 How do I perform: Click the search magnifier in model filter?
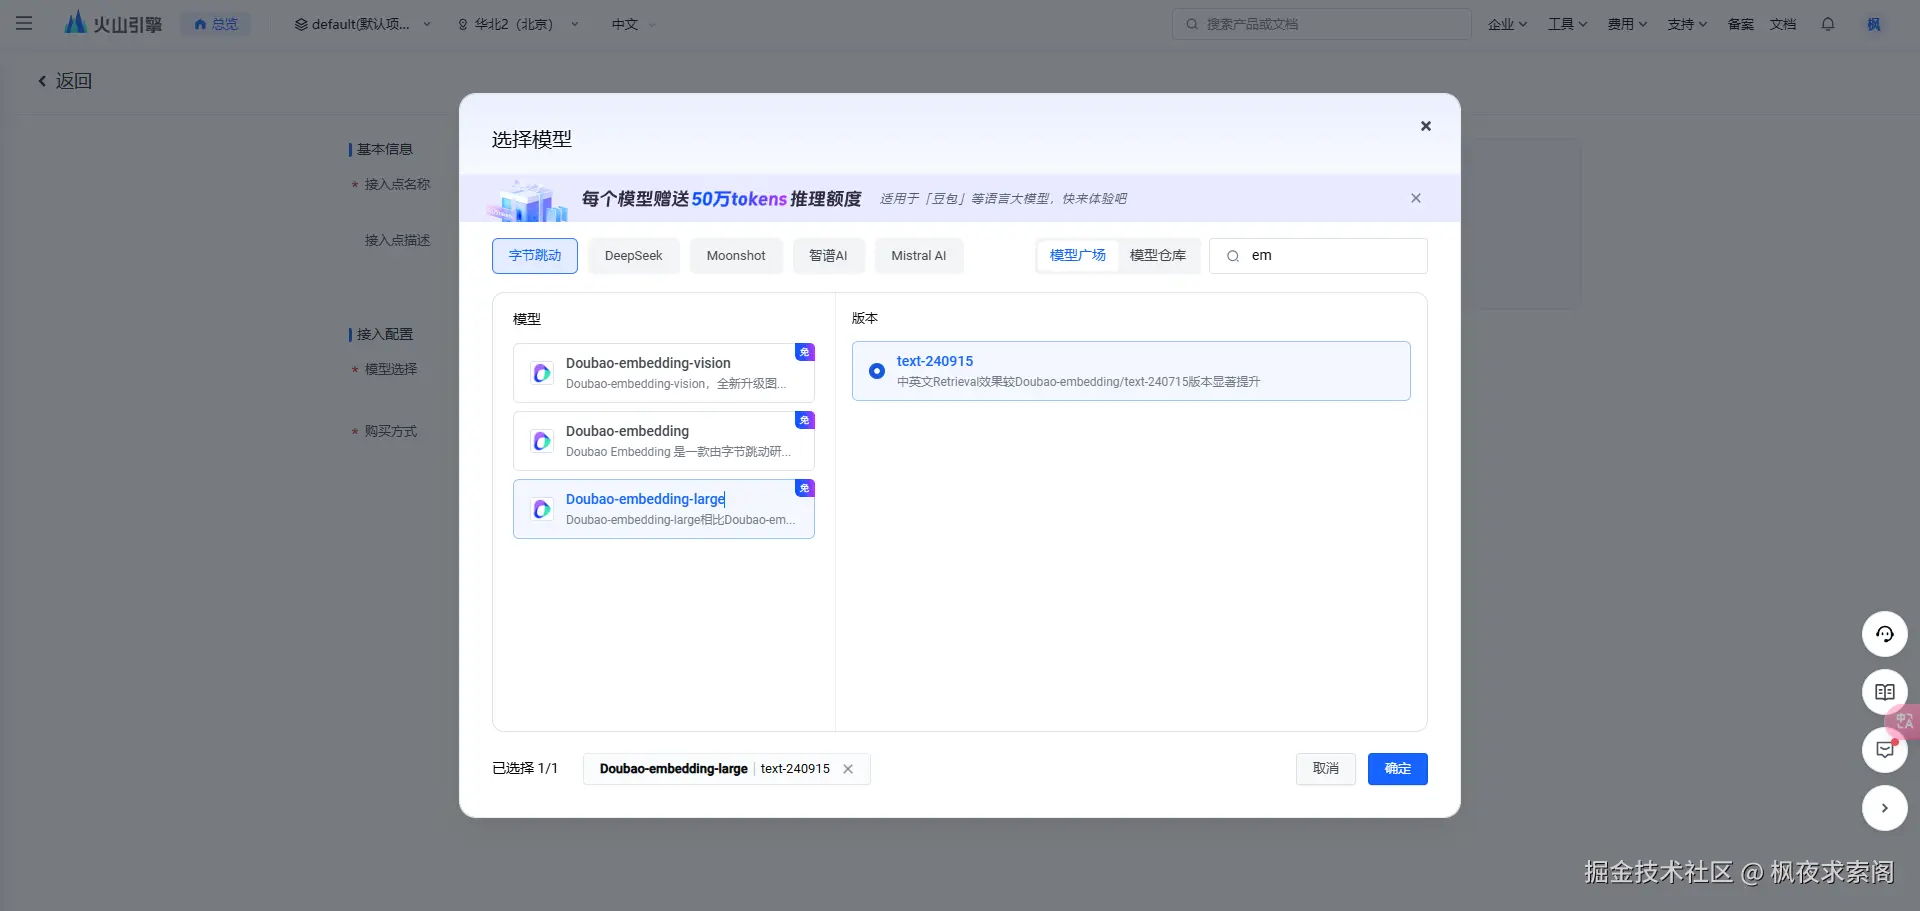(1233, 256)
